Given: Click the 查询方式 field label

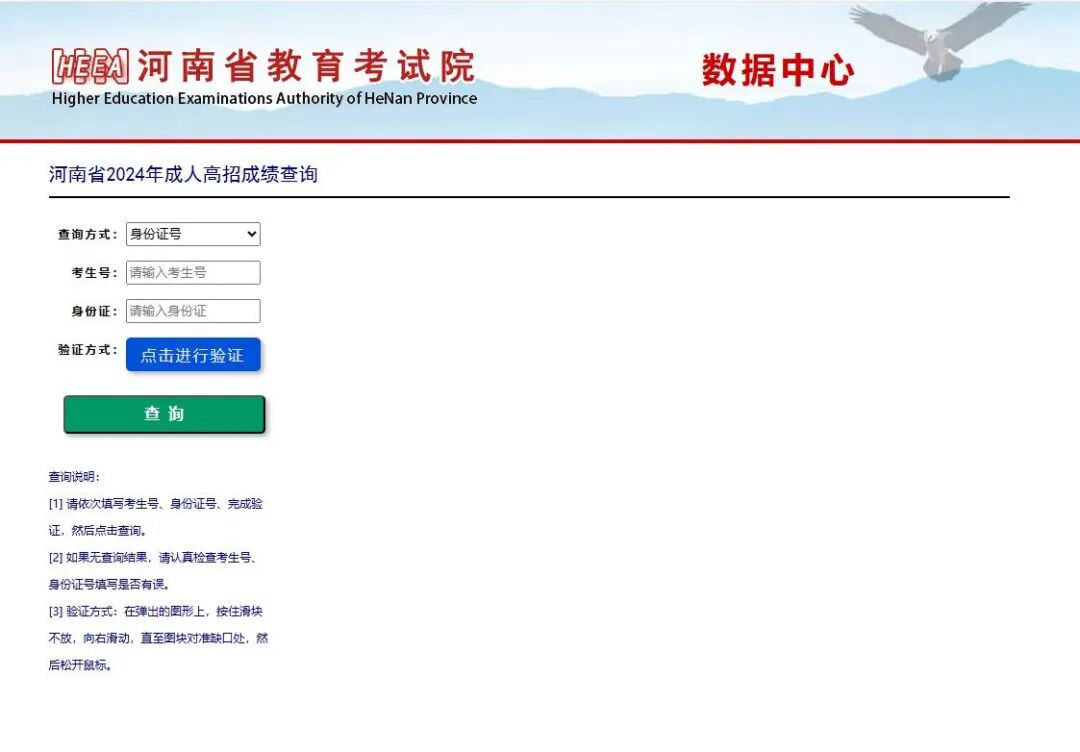Looking at the screenshot, I should [89, 234].
